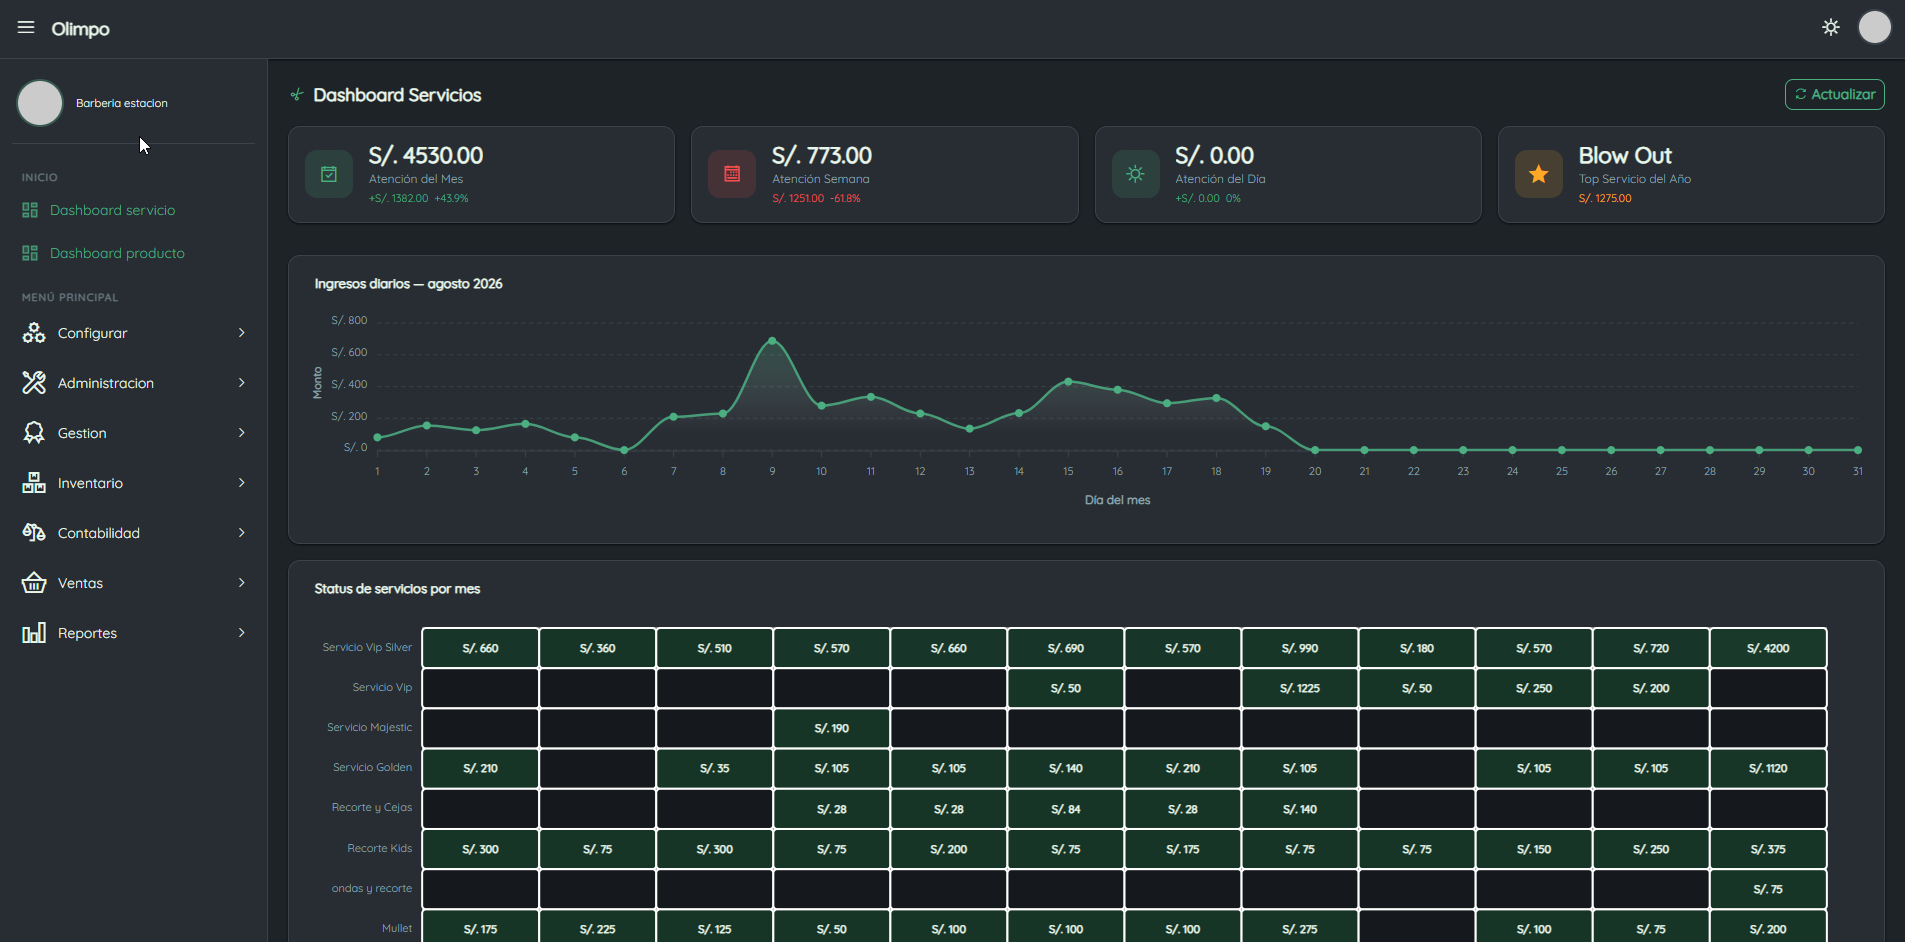The image size is (1907, 942).
Task: Click Servicio Vip Silver S/. 4200 cell
Action: pos(1768,648)
